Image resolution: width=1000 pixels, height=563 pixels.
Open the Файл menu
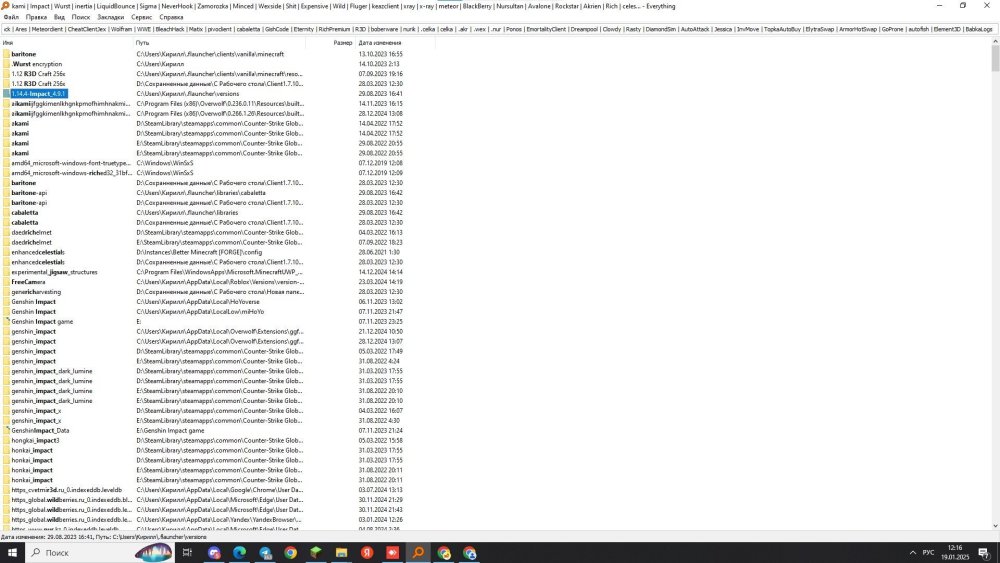click(x=11, y=17)
